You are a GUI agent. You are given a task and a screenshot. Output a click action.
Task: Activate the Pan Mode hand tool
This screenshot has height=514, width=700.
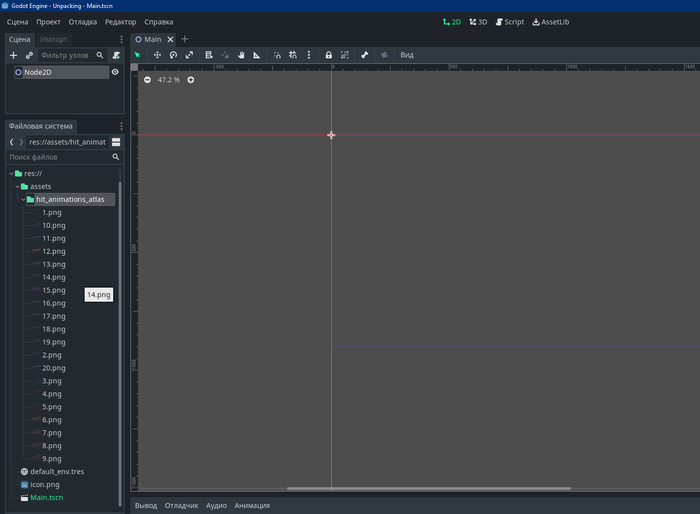pyautogui.click(x=241, y=55)
